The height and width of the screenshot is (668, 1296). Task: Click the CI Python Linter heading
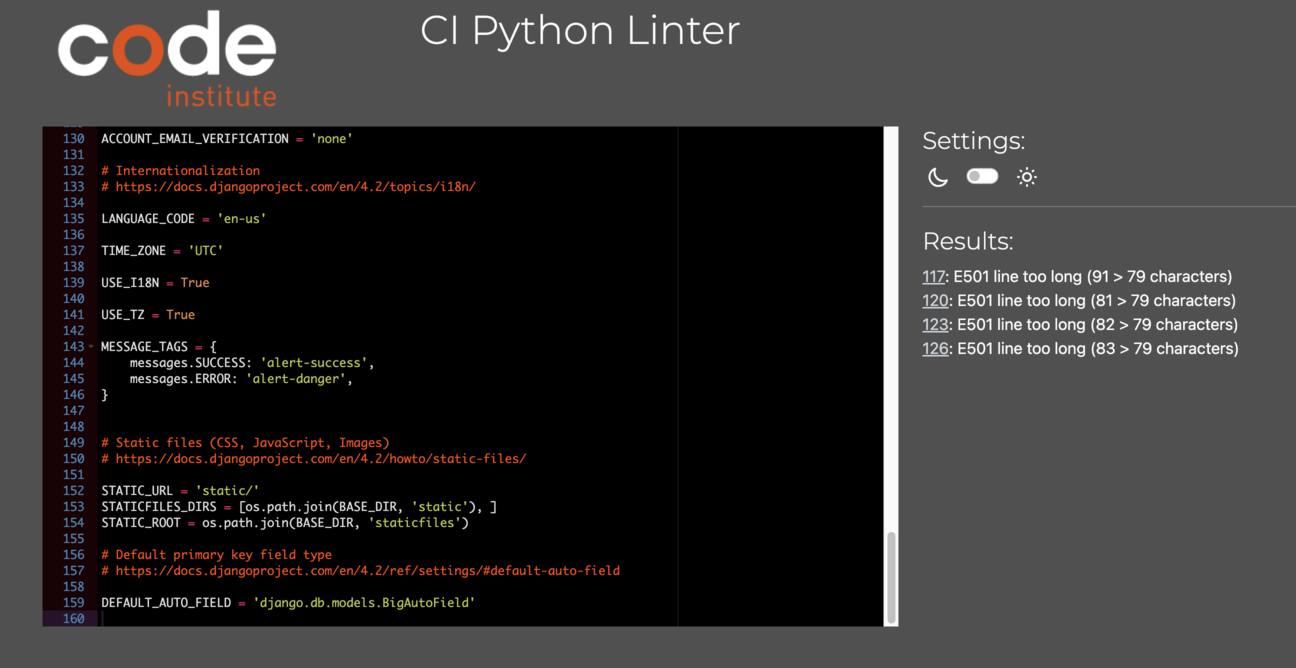[x=580, y=31]
